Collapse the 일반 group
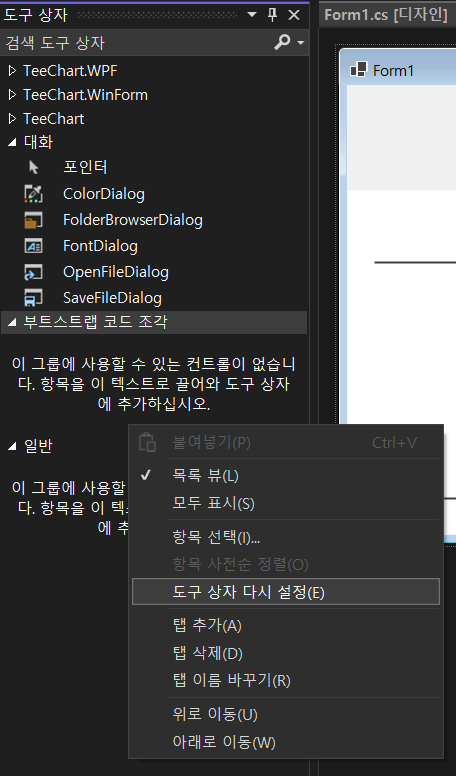Screen dimensions: 456x776 (x=12, y=446)
